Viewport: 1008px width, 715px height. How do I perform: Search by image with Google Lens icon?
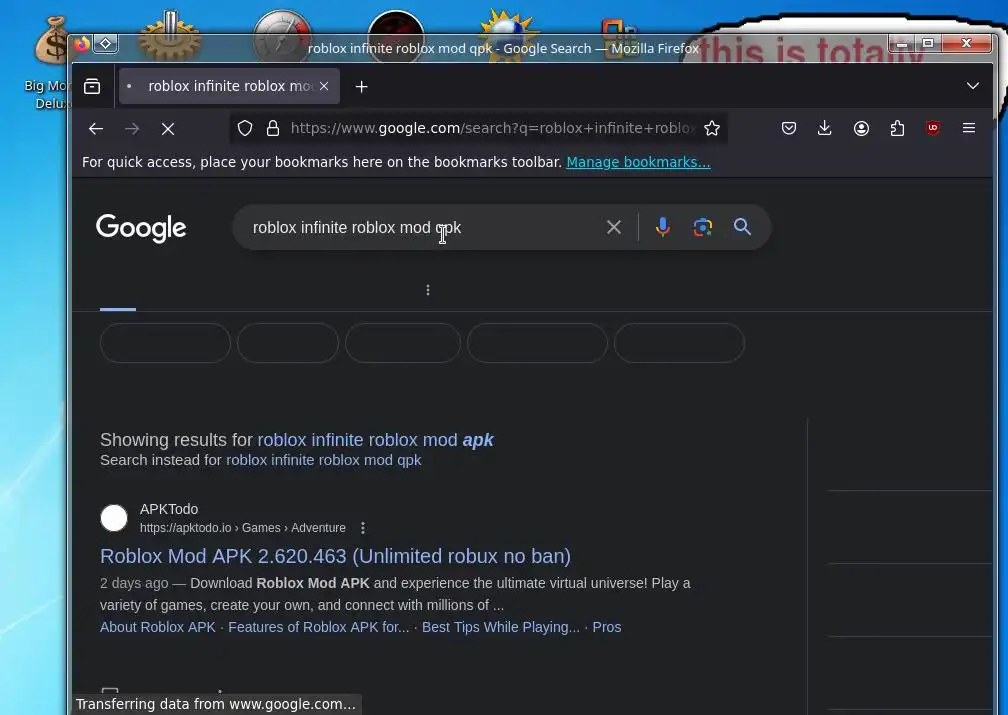pyautogui.click(x=703, y=227)
